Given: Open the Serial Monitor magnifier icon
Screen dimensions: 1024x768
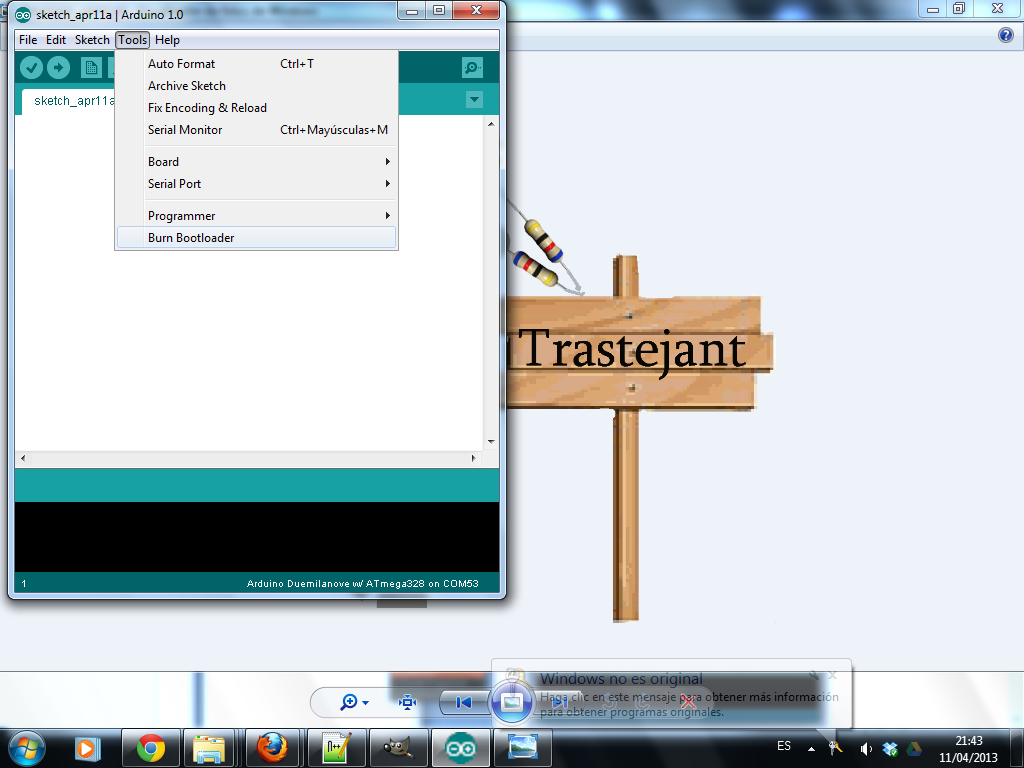Looking at the screenshot, I should click(x=472, y=67).
